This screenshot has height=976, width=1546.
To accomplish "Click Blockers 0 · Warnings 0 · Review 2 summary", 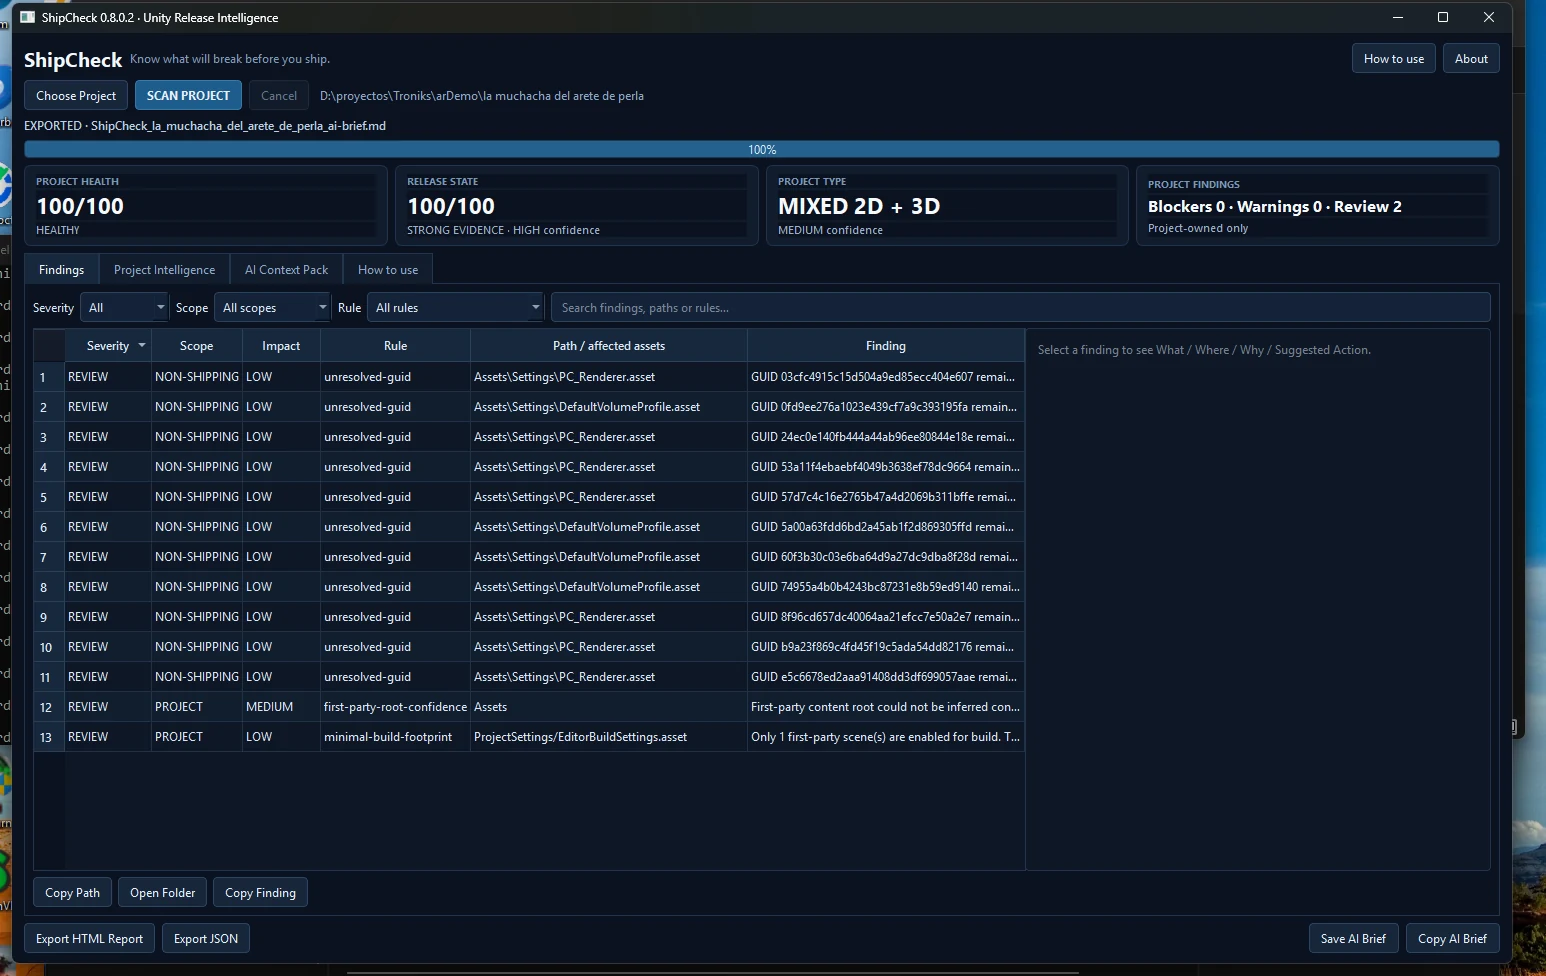I will pos(1274,207).
